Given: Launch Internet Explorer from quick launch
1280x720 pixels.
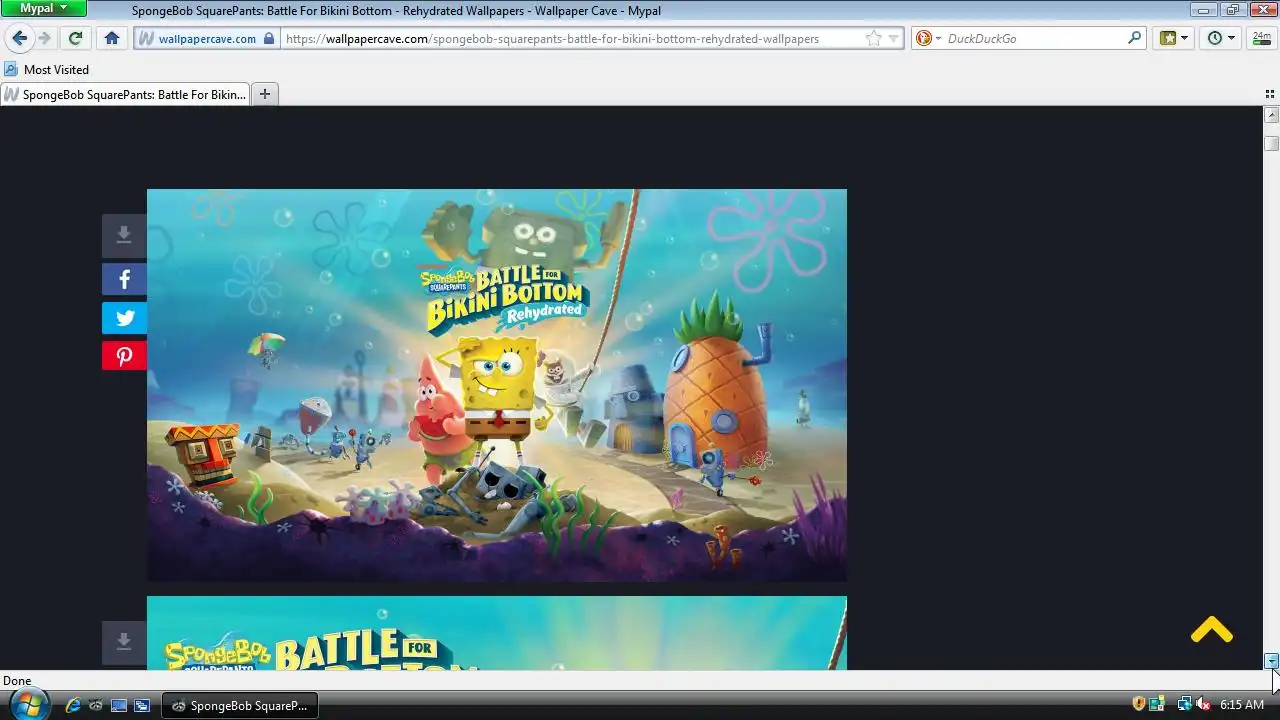Looking at the screenshot, I should click(x=73, y=705).
